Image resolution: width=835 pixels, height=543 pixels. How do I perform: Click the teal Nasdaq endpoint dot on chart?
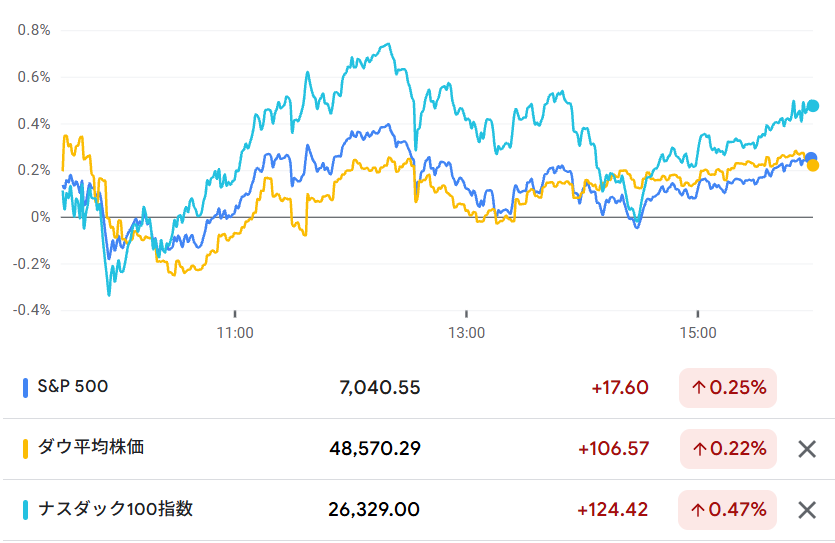tap(813, 106)
